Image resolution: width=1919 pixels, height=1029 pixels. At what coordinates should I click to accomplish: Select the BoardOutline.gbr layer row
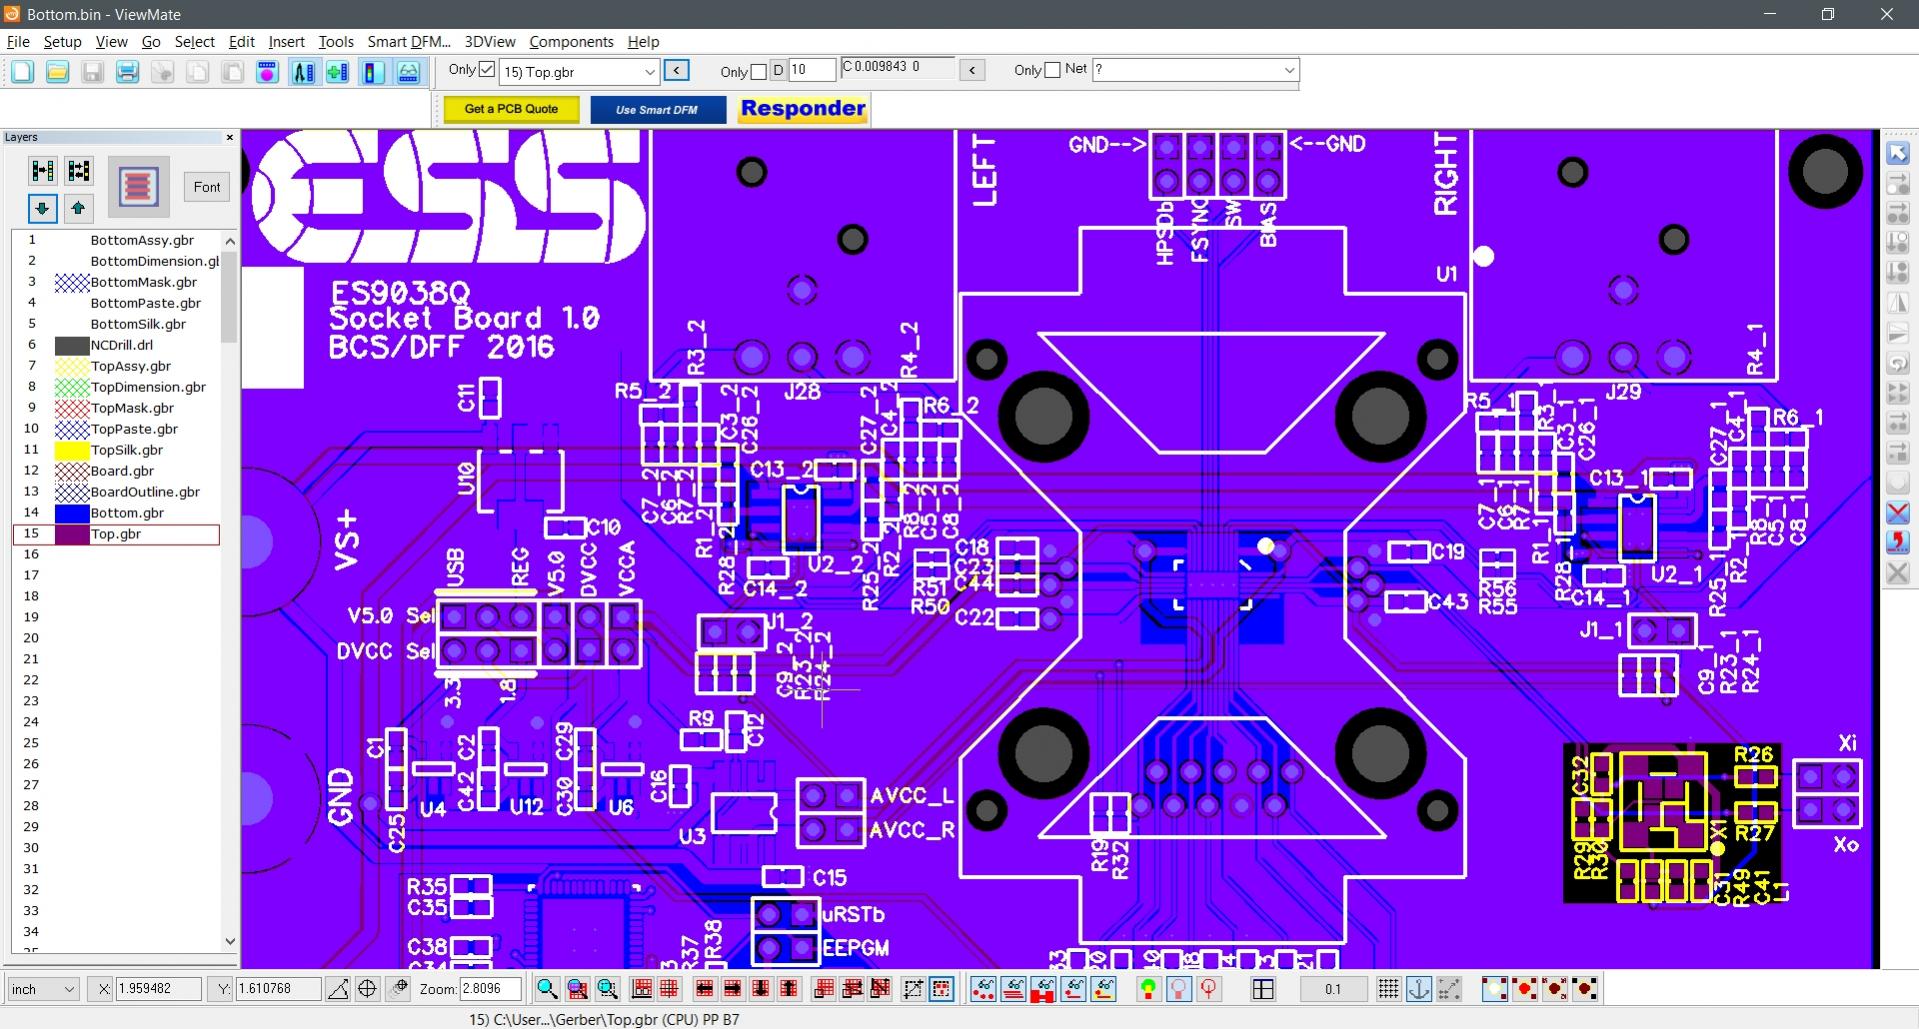pos(116,492)
